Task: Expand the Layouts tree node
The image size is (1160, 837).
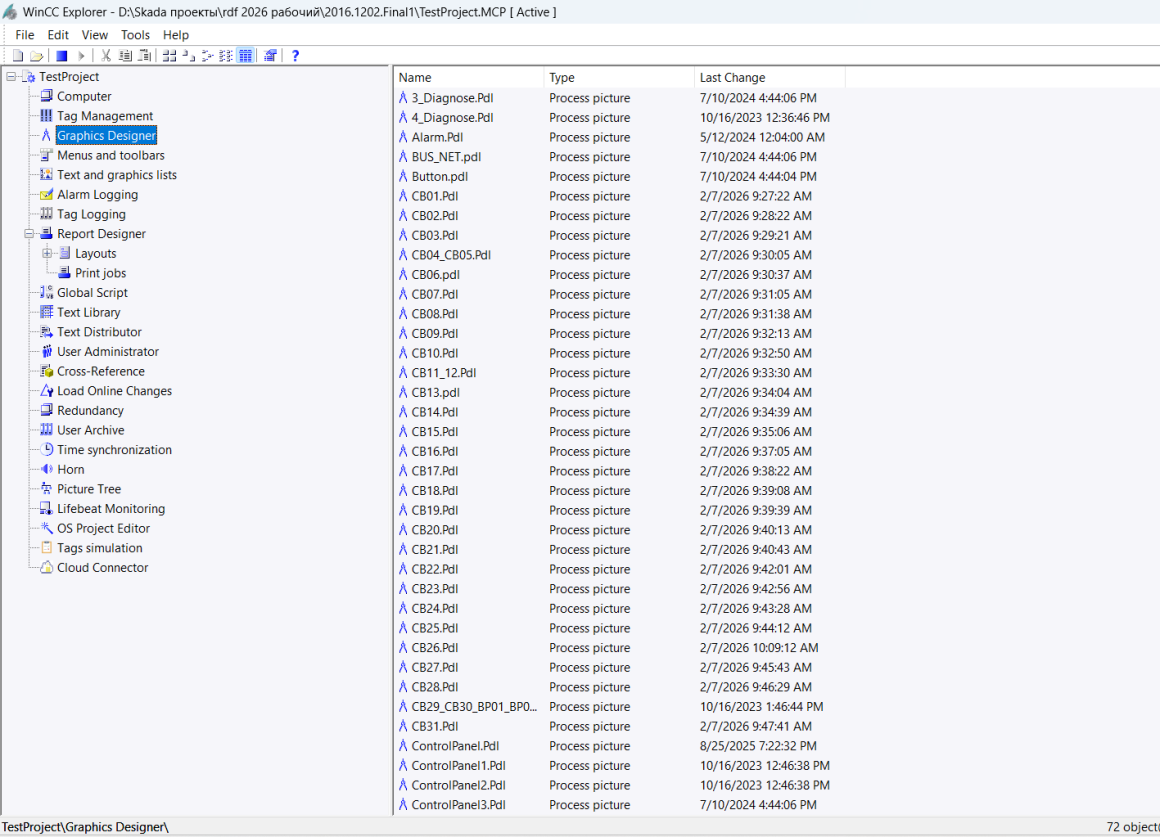Action: 47,254
